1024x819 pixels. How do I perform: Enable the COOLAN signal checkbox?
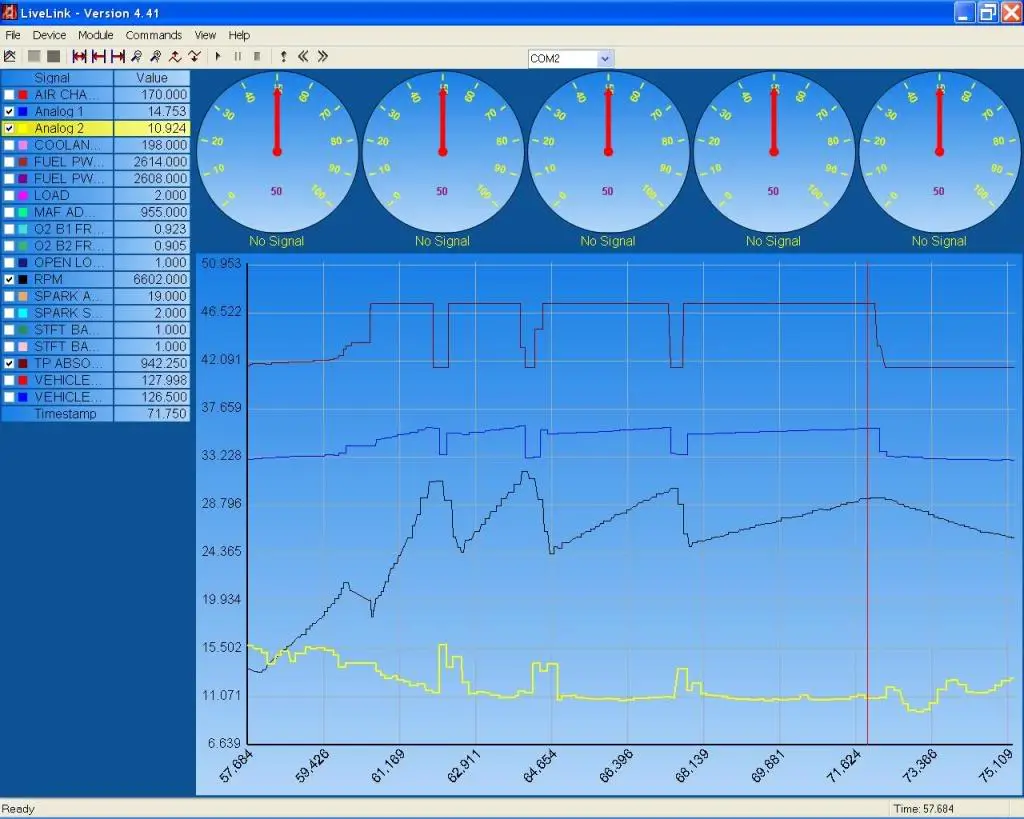pyautogui.click(x=9, y=145)
